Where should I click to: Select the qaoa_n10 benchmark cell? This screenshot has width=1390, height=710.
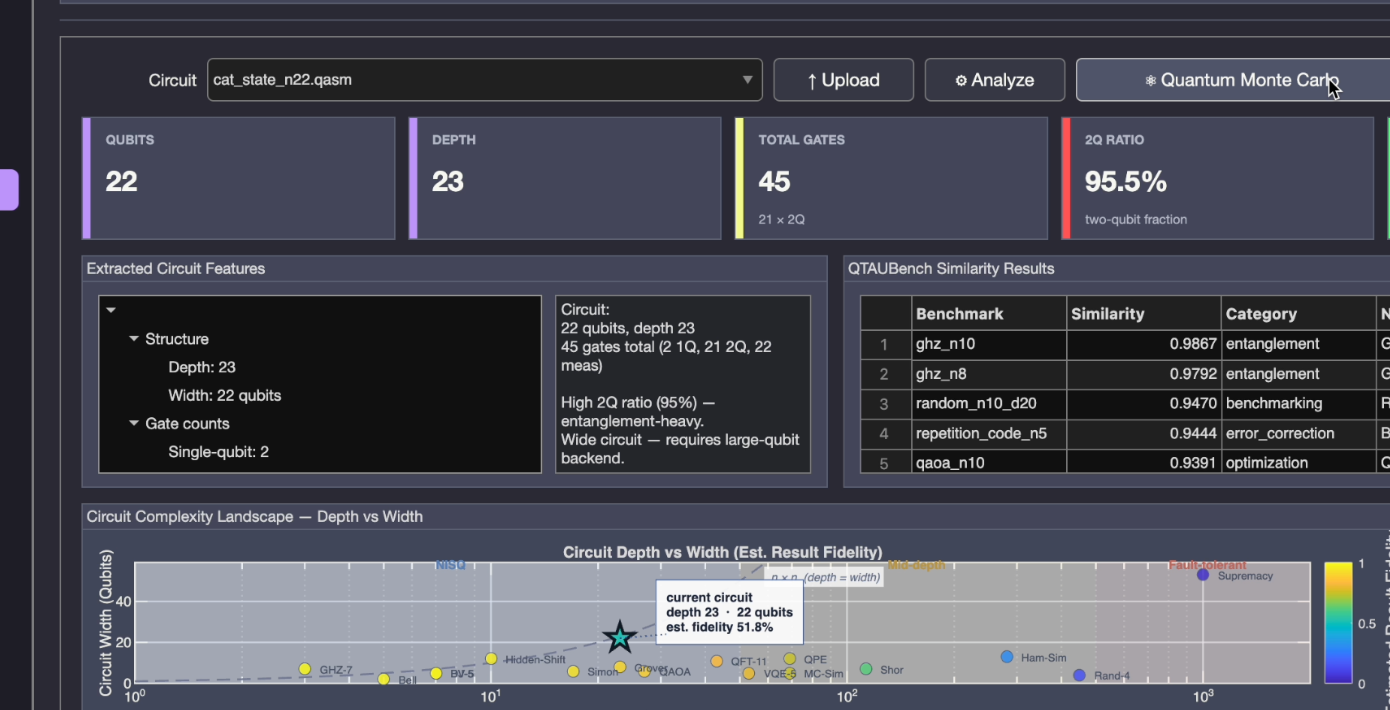[x=989, y=462]
